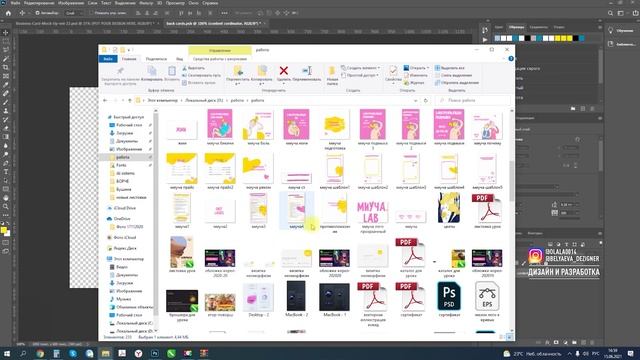640x360 pixels.
Task: Open Chrome from the Windows taskbar
Action: click(x=40, y=353)
